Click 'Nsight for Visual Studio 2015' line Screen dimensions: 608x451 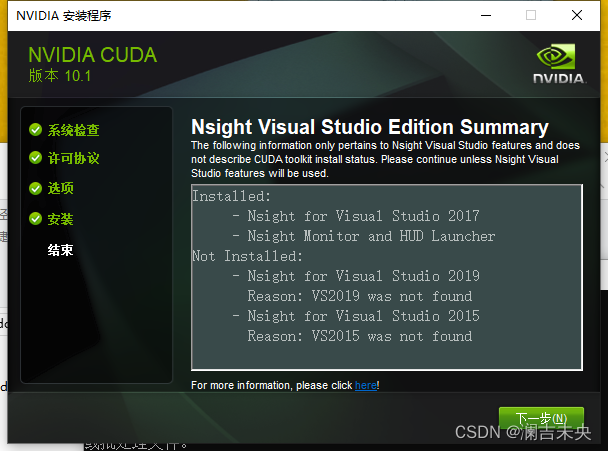tap(363, 316)
